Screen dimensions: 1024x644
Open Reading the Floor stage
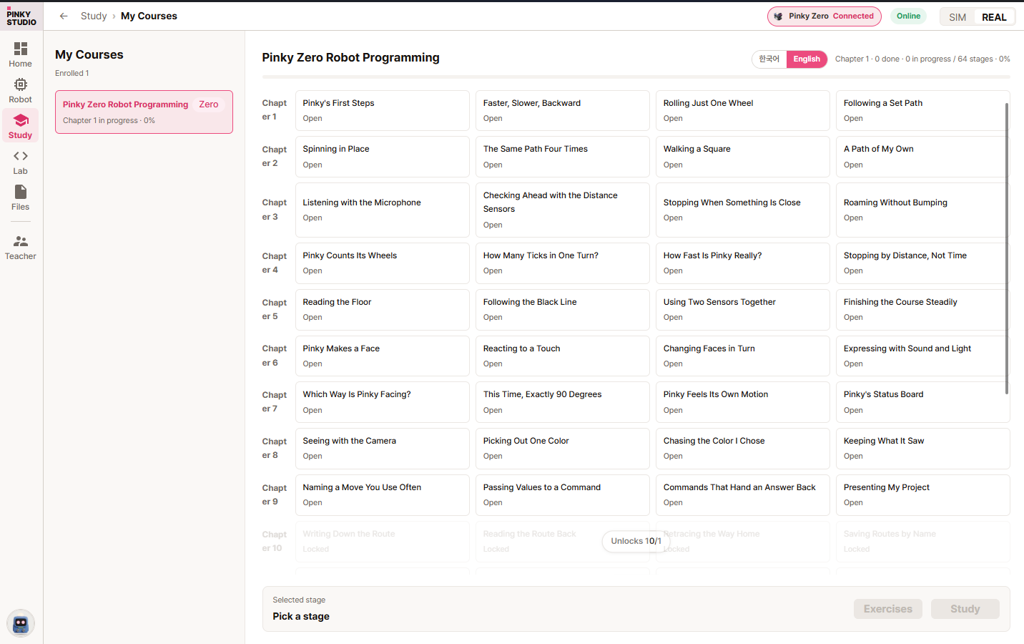(x=382, y=310)
